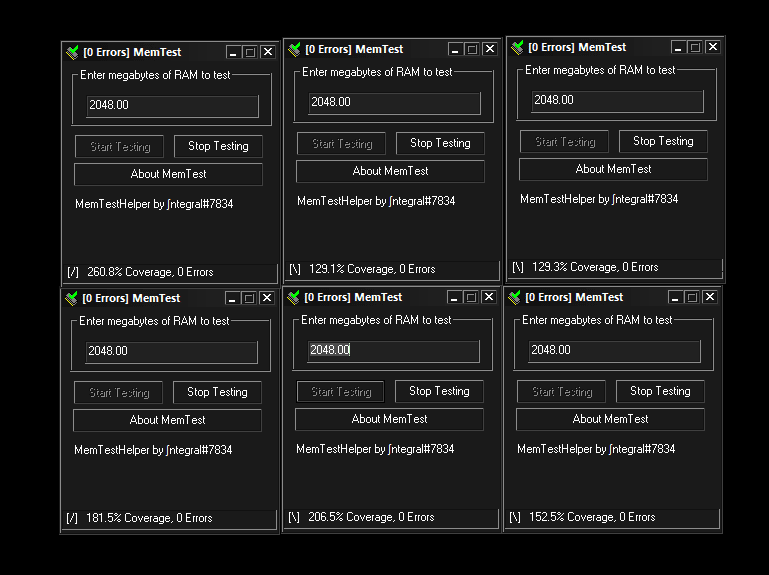Focus the RAM megabytes field in 129.1% window

point(394,103)
